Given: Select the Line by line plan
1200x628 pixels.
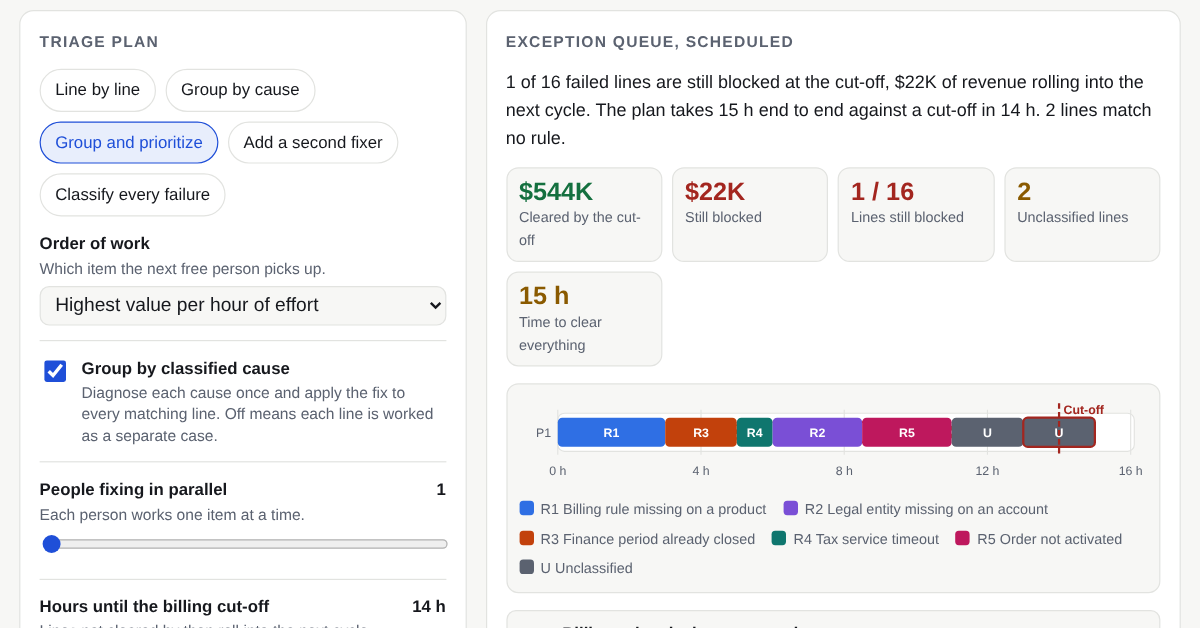Looking at the screenshot, I should 98,90.
